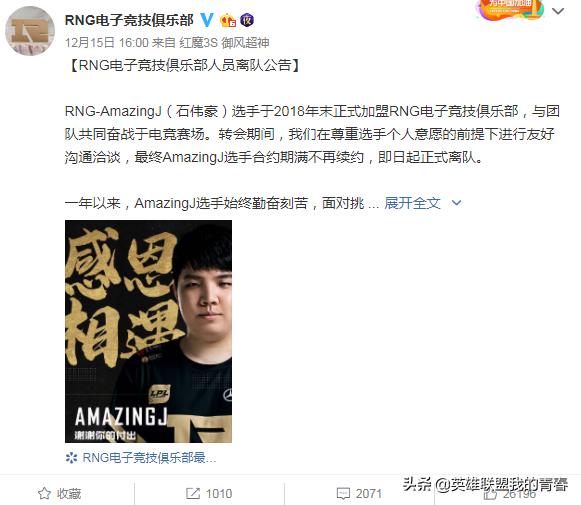Repost using the share icon 1010
581x505 pixels.
point(193,493)
